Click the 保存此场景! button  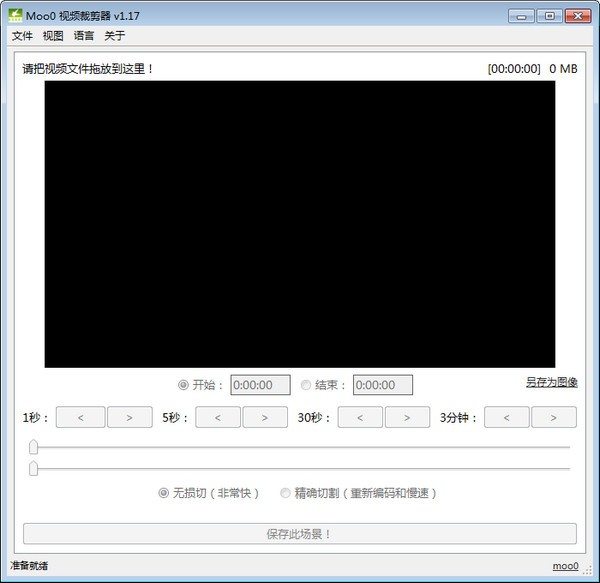(x=299, y=534)
